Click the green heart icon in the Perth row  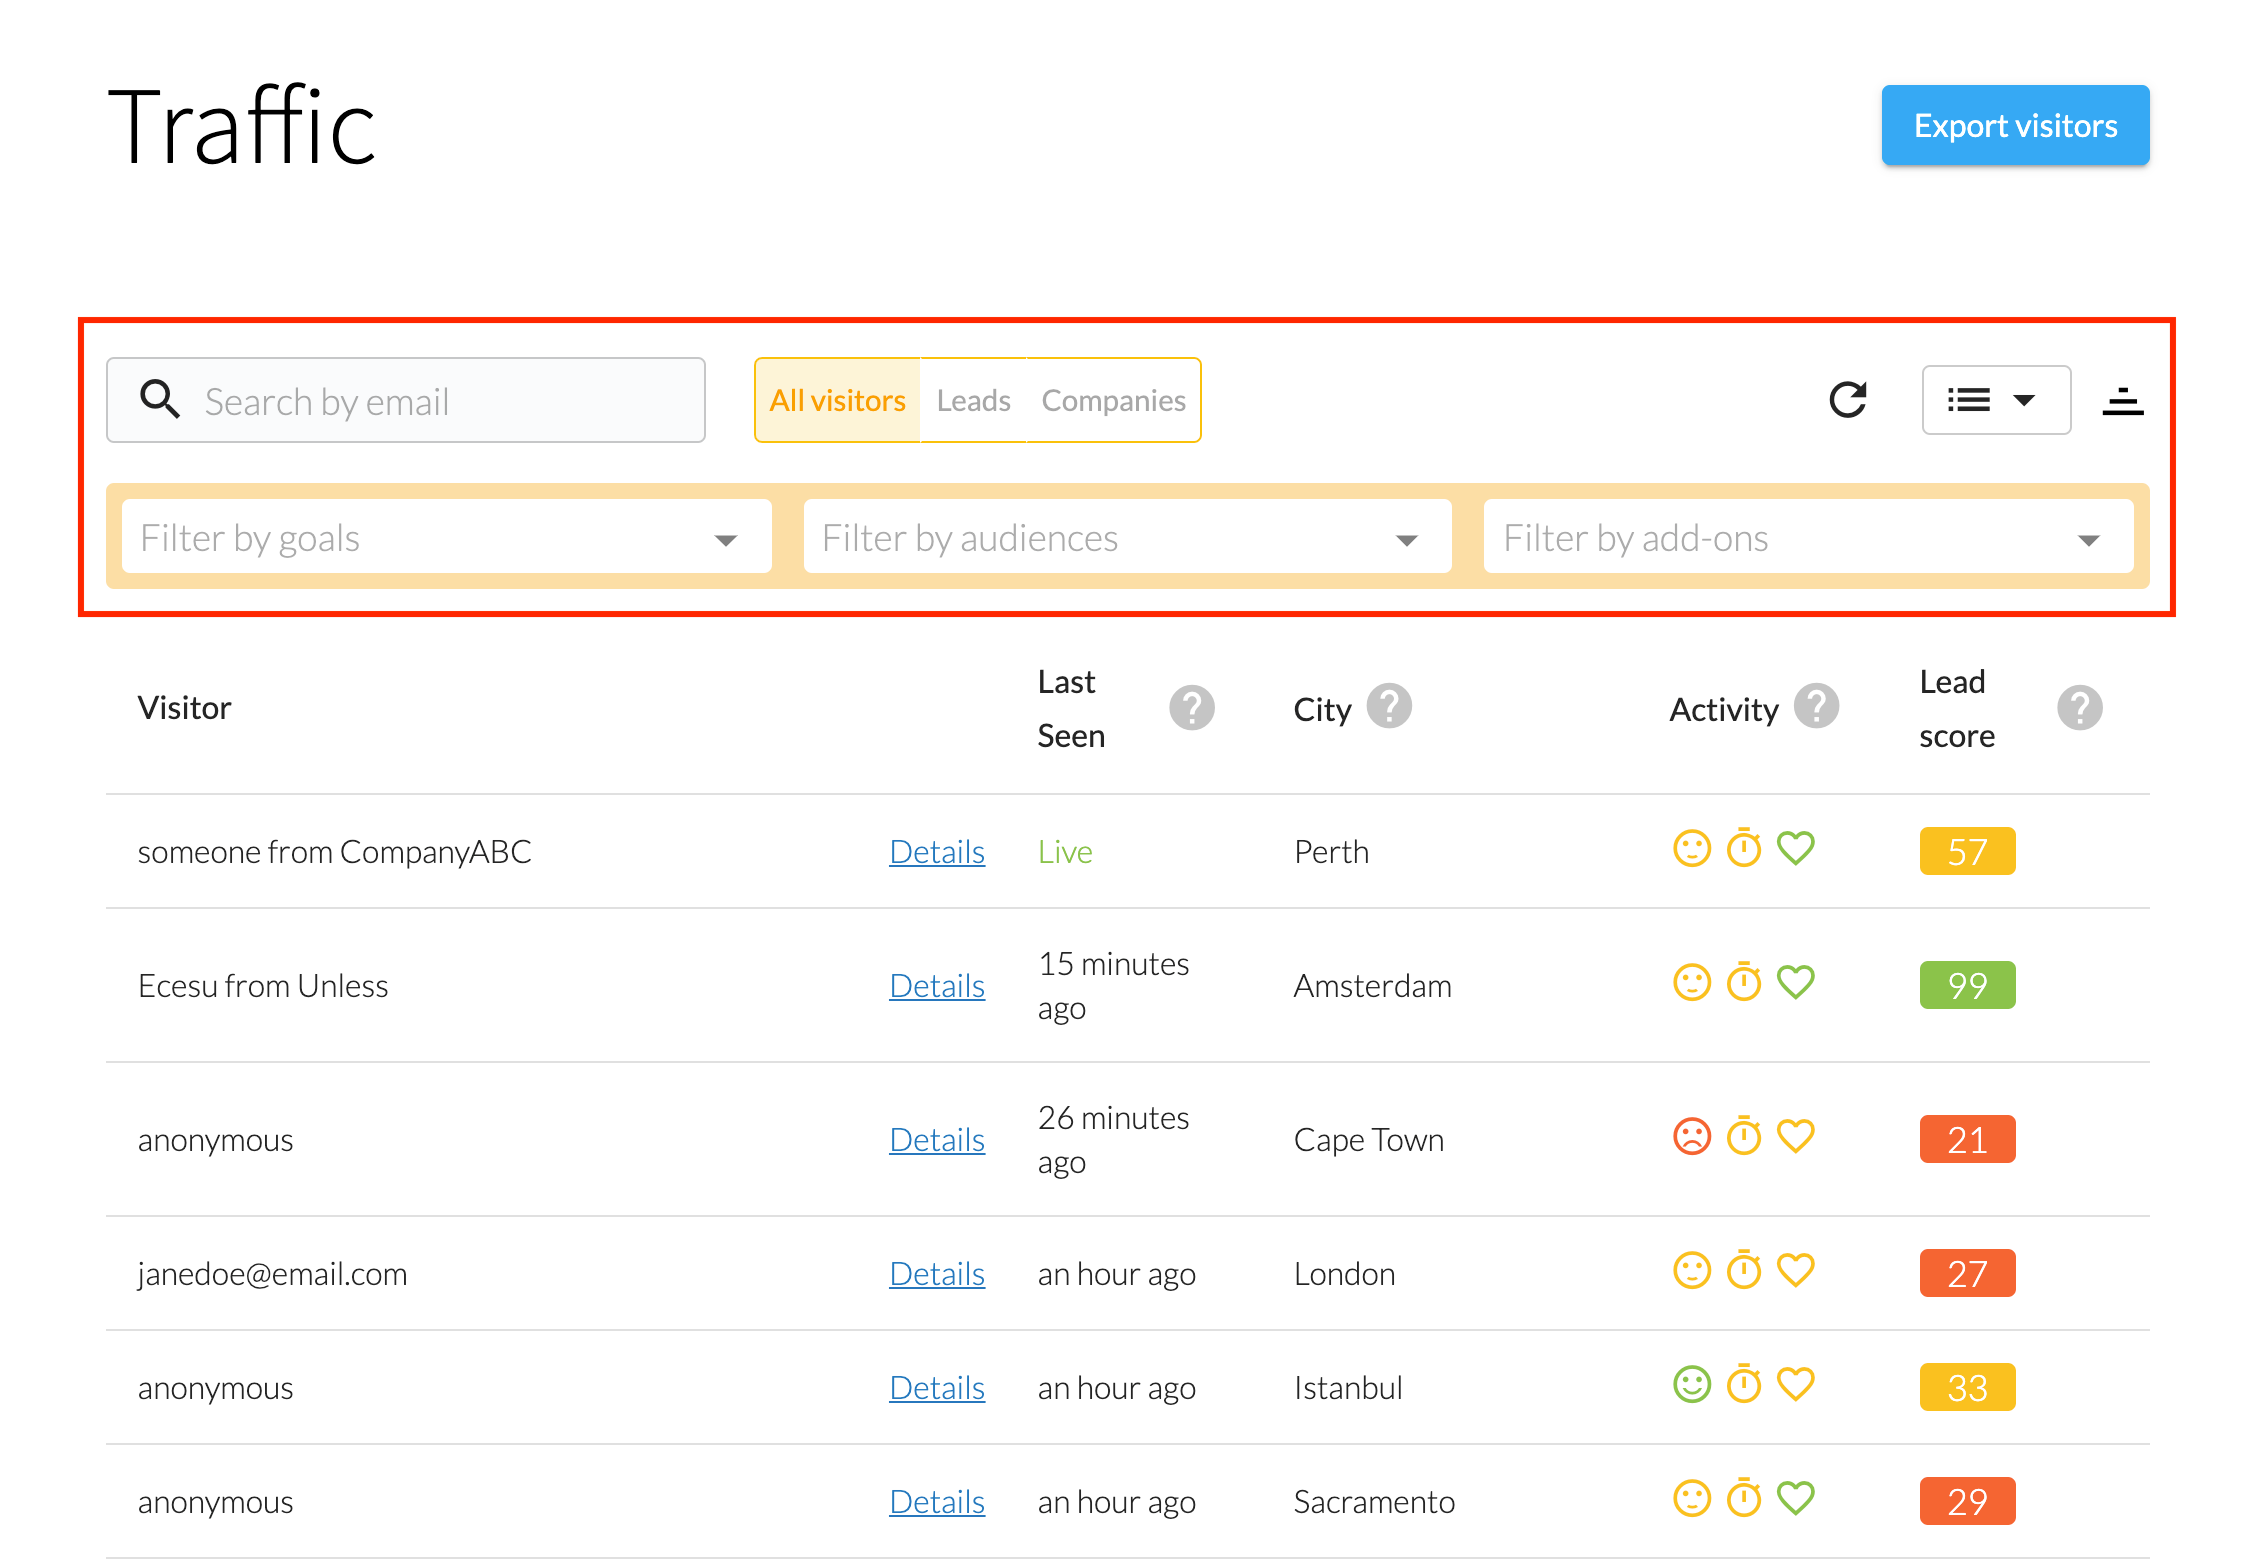click(1796, 849)
